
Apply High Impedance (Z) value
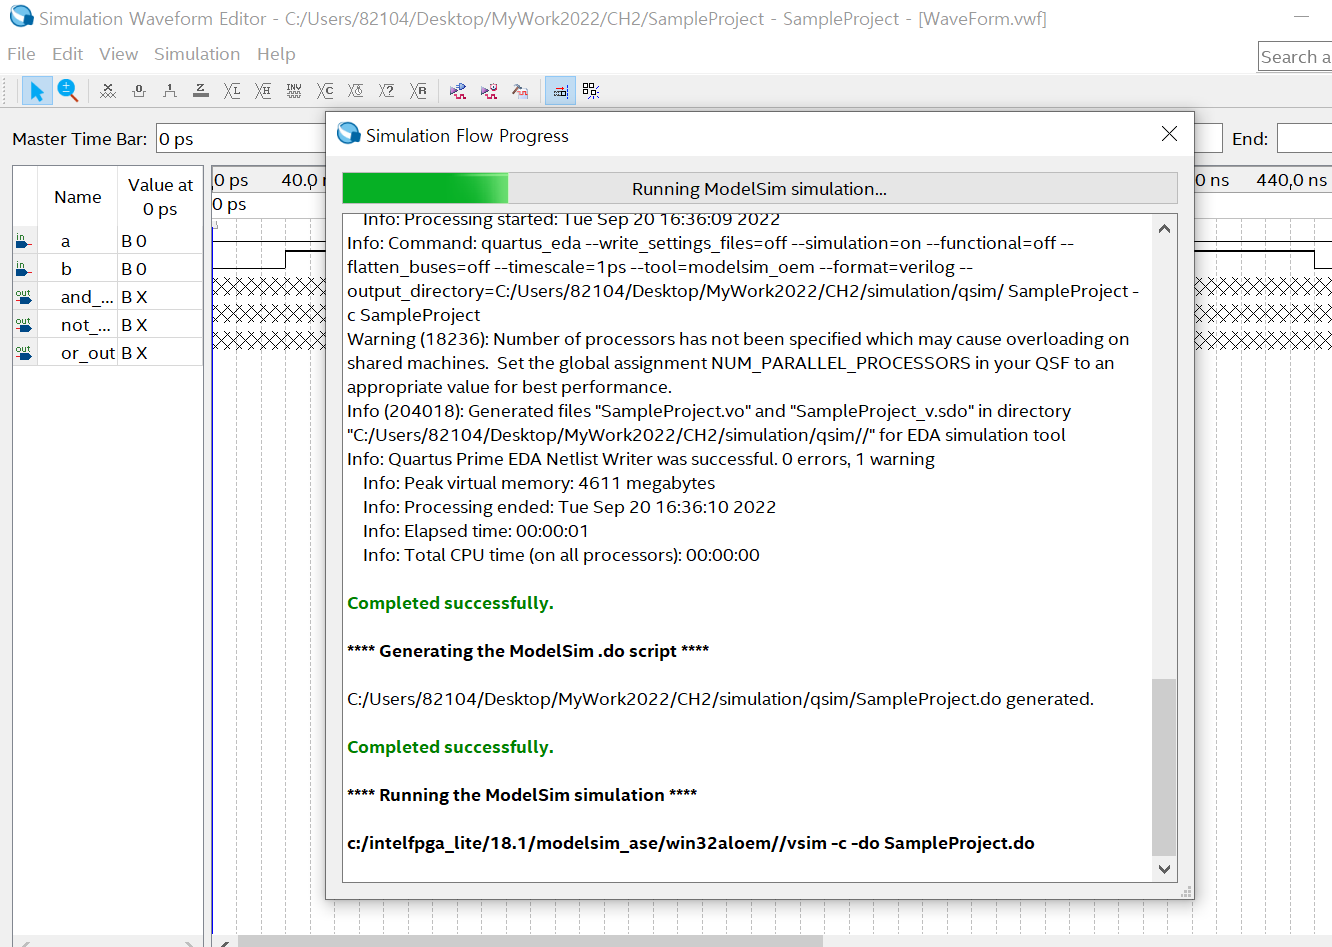click(201, 91)
